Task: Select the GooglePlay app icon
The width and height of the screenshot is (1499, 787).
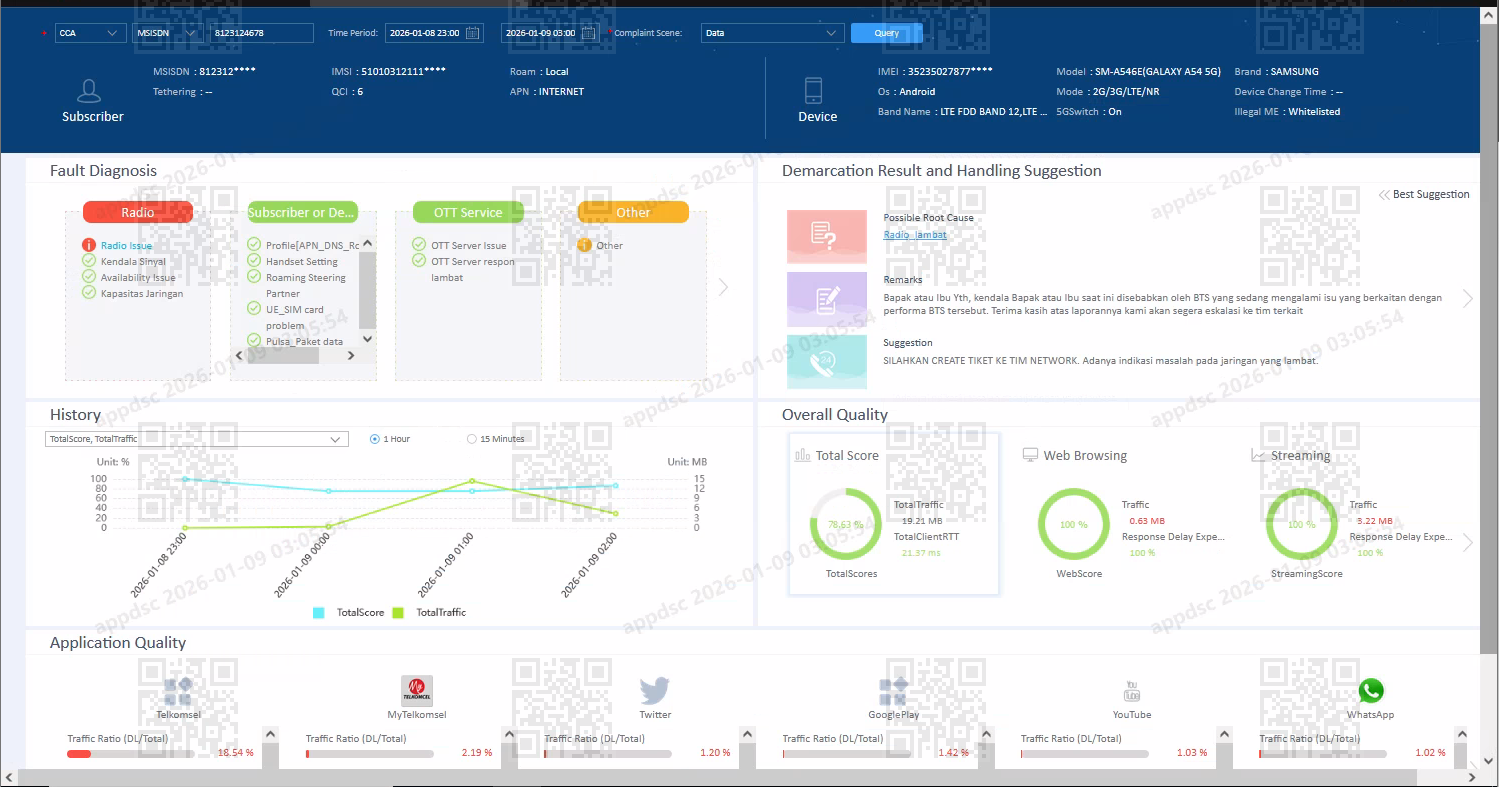Action: [893, 691]
